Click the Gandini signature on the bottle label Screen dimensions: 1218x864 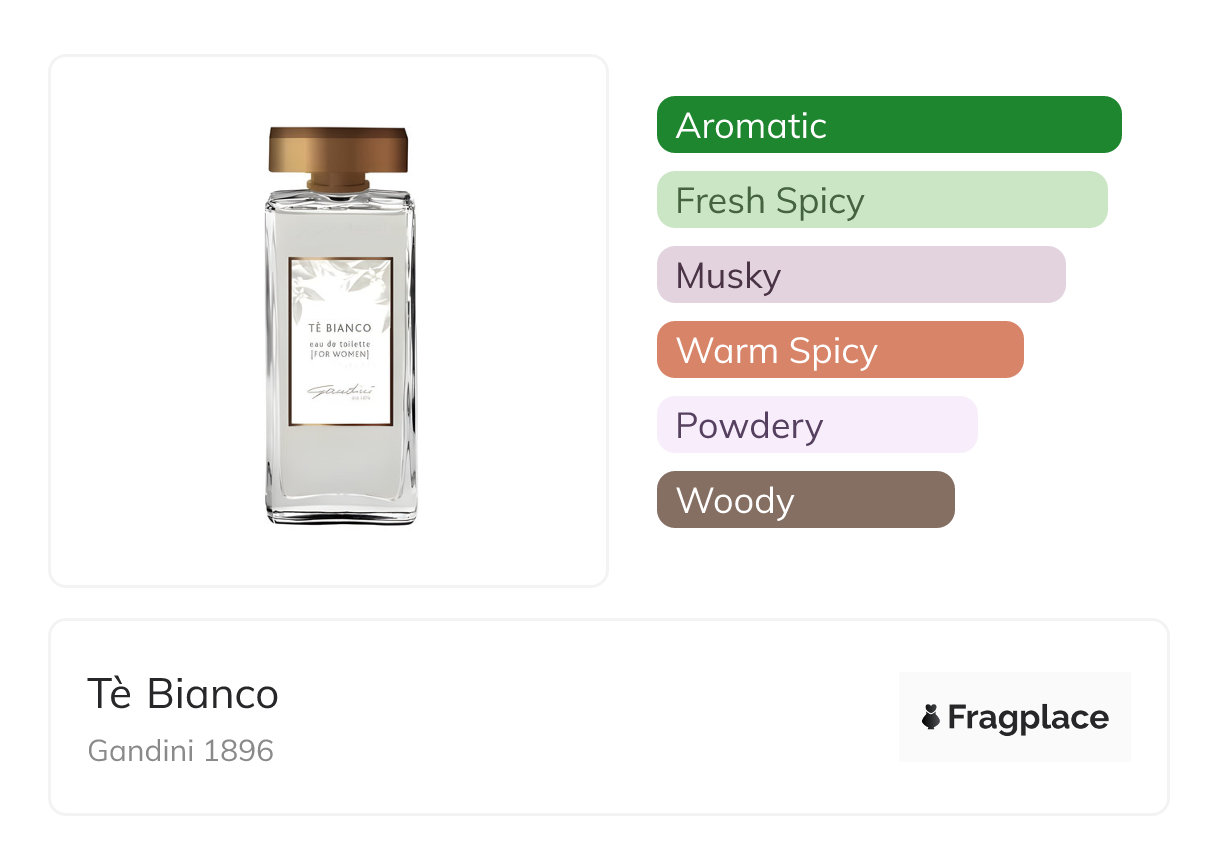pos(338,391)
